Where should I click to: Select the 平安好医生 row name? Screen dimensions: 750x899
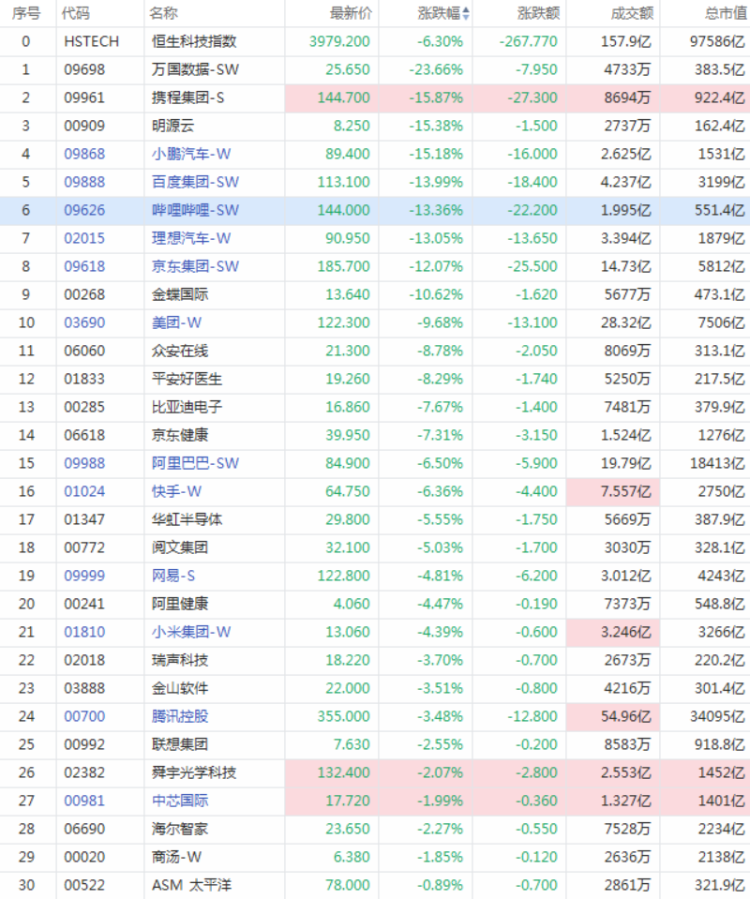tap(186, 379)
